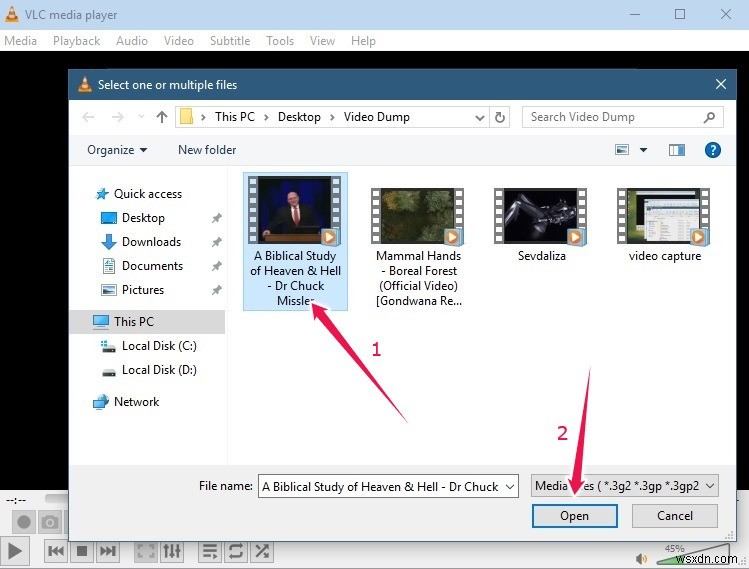Click Desktop in address path

(x=299, y=117)
